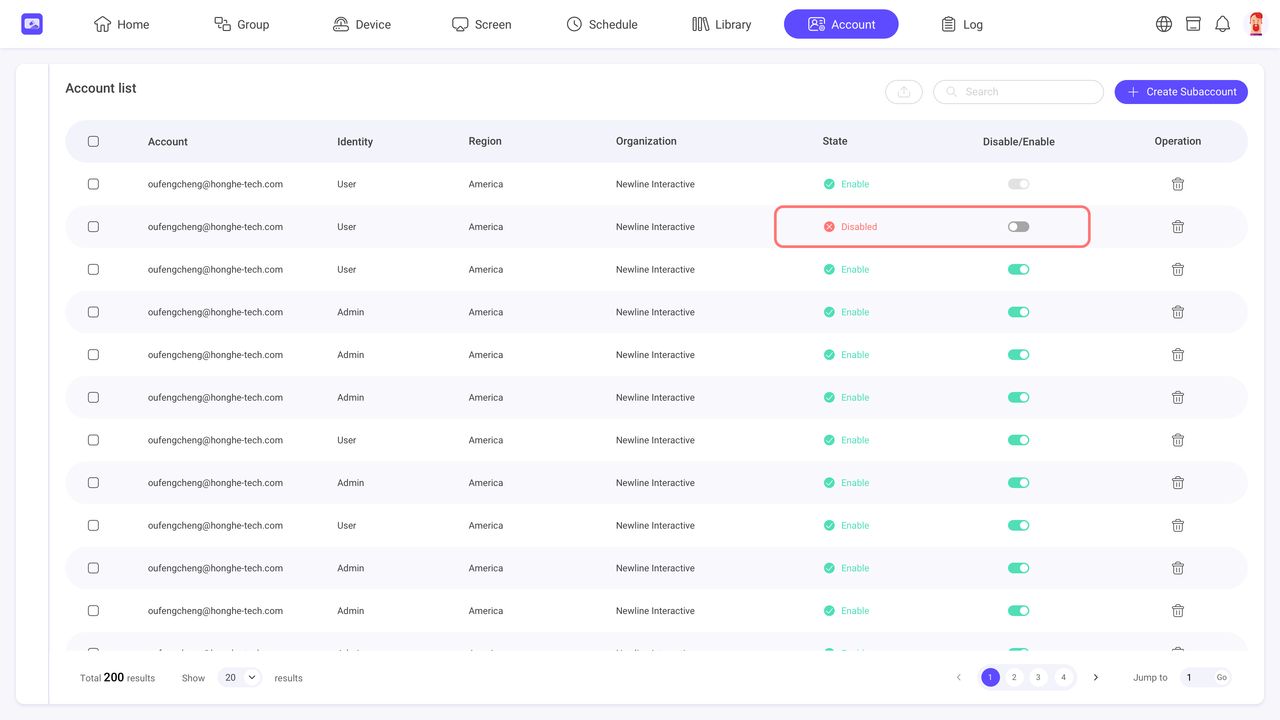The height and width of the screenshot is (720, 1280).
Task: Click the Region column header
Action: [485, 141]
